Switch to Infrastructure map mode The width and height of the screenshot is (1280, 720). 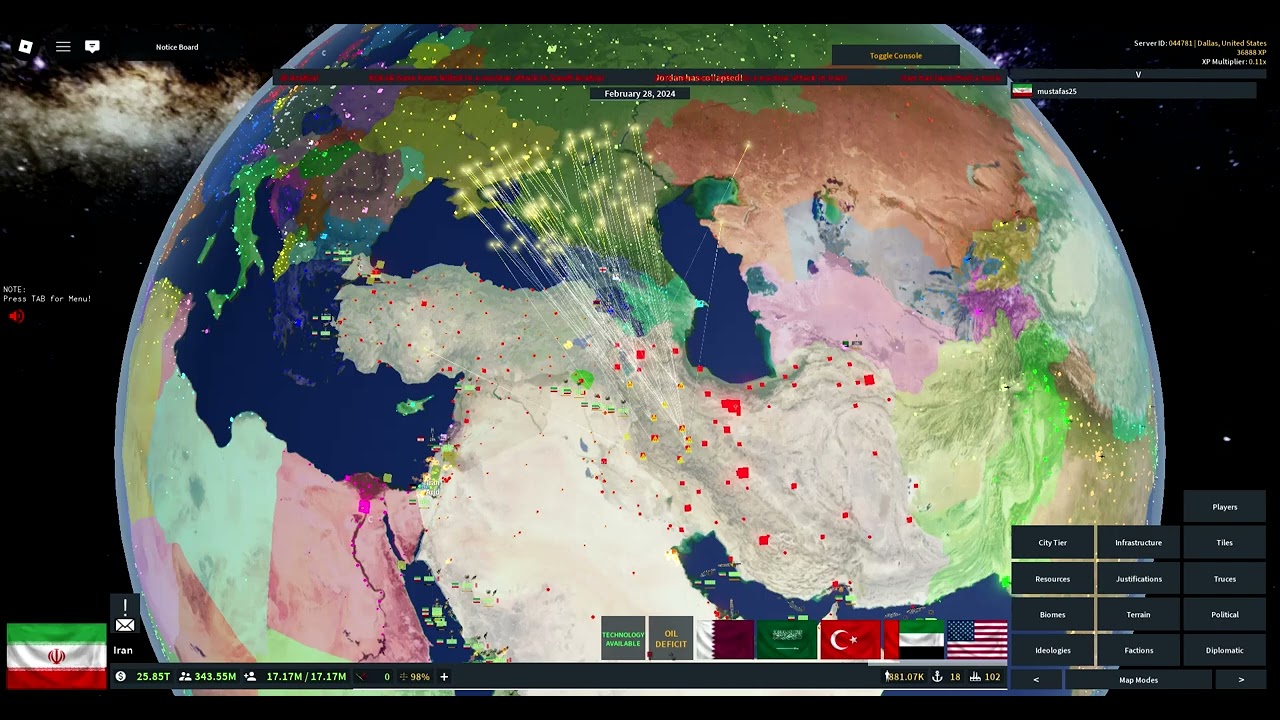point(1139,543)
